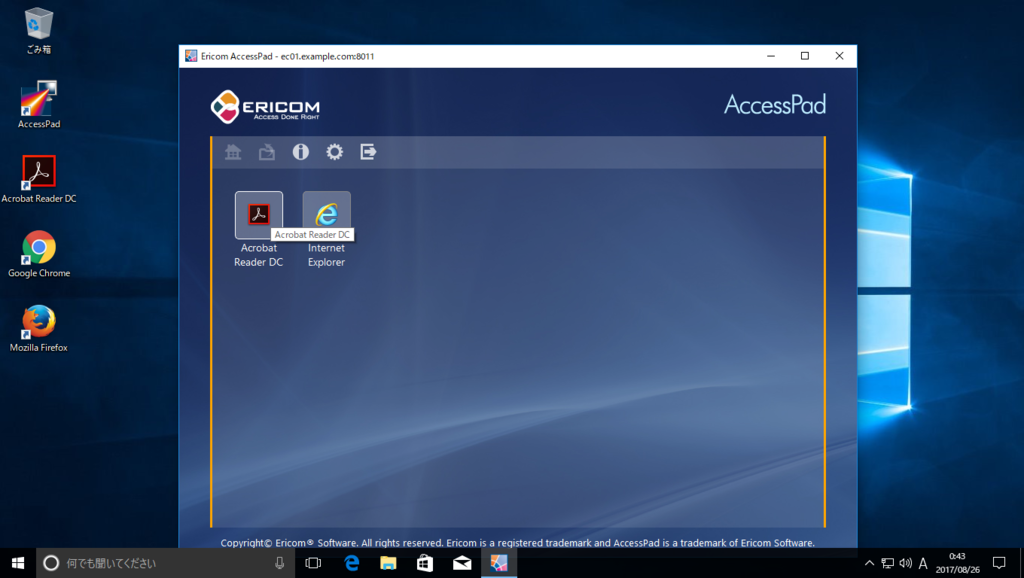The width and height of the screenshot is (1024, 578).
Task: Select the Mozilla Firefox desktop shortcut
Action: [x=39, y=329]
